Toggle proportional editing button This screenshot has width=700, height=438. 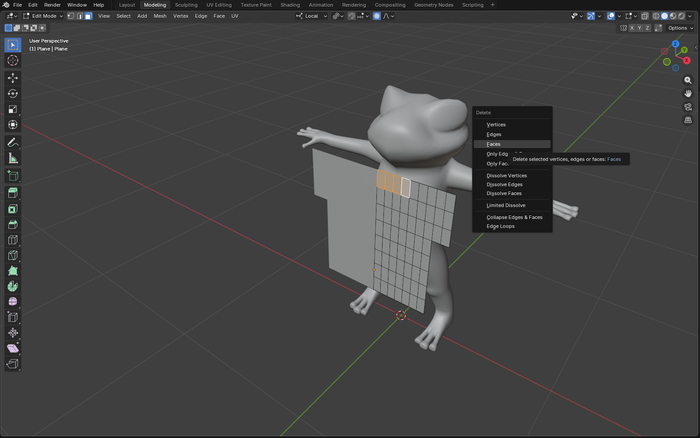pos(377,16)
